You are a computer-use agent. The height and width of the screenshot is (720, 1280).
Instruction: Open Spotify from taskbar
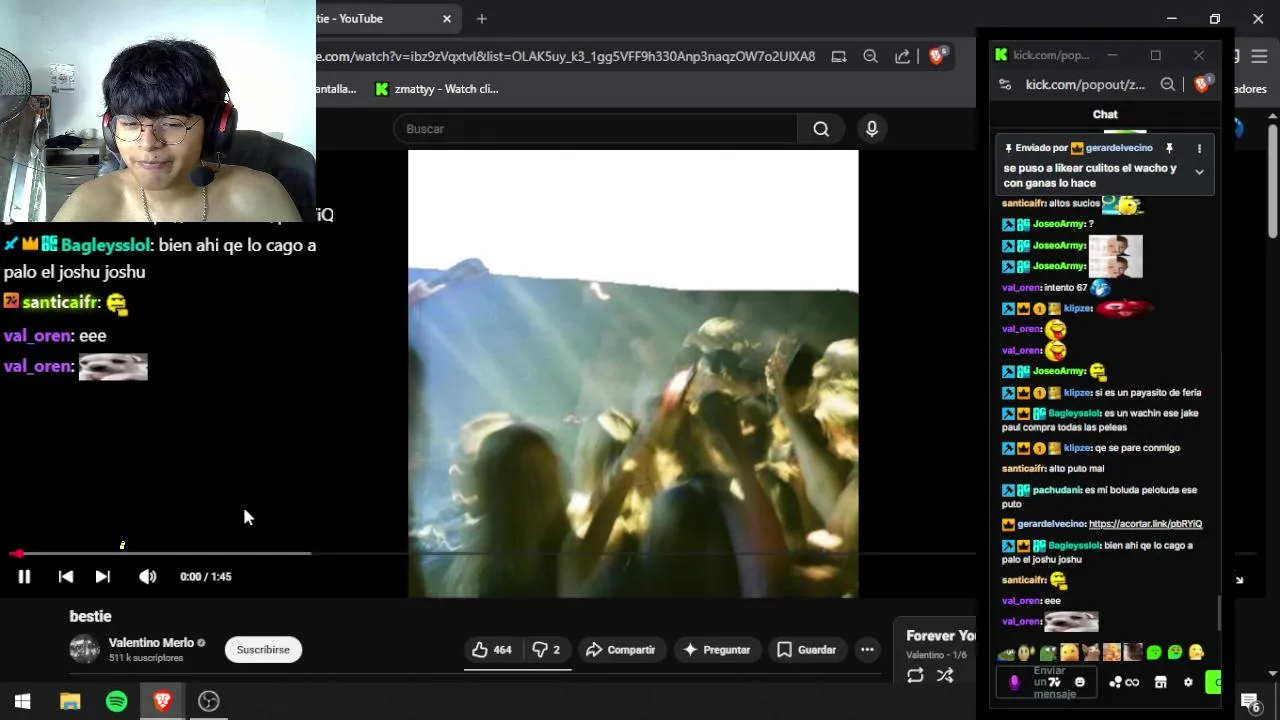117,701
